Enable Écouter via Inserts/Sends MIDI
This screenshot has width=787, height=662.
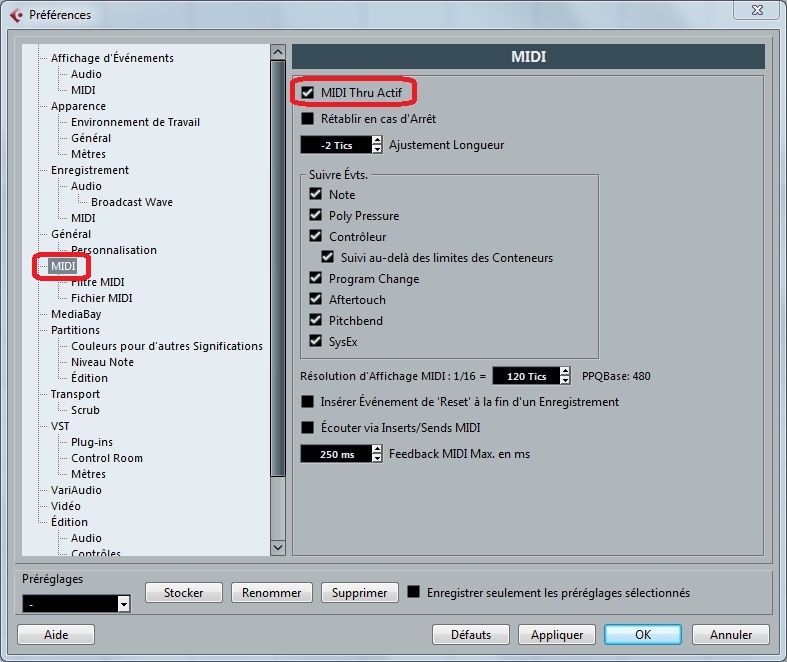308,428
